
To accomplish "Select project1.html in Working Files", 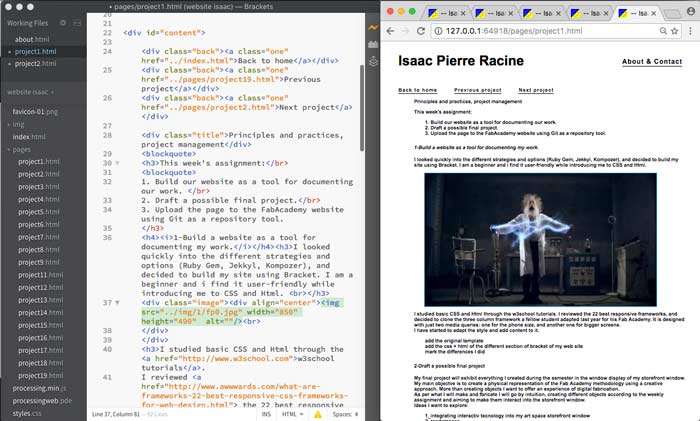I will coord(35,51).
